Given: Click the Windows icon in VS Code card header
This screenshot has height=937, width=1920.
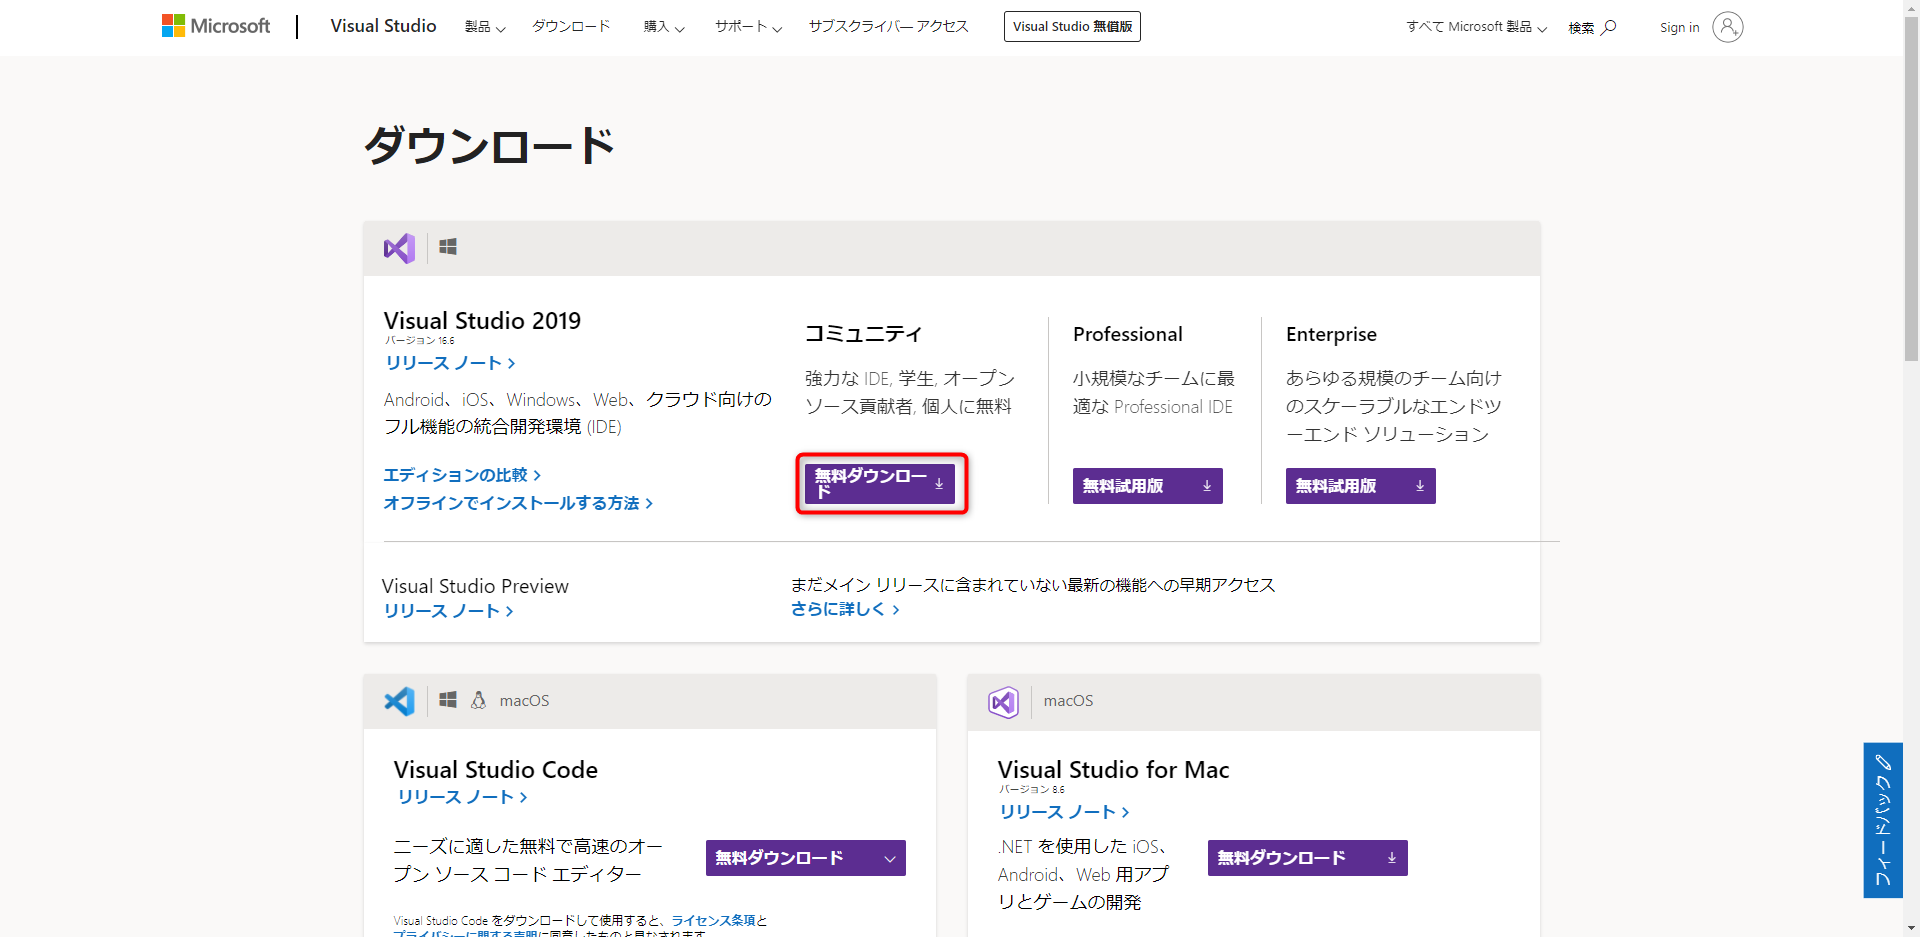Looking at the screenshot, I should 448,700.
